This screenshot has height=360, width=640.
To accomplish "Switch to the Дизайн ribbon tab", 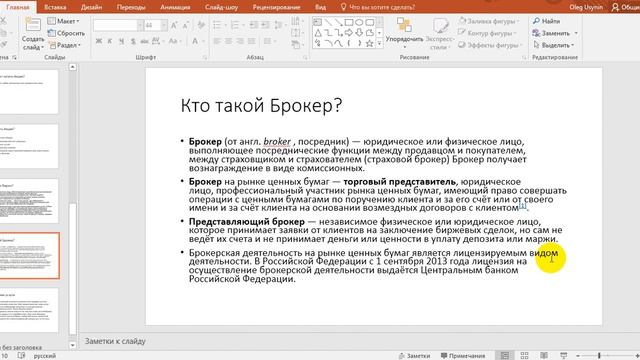I will point(91,7).
